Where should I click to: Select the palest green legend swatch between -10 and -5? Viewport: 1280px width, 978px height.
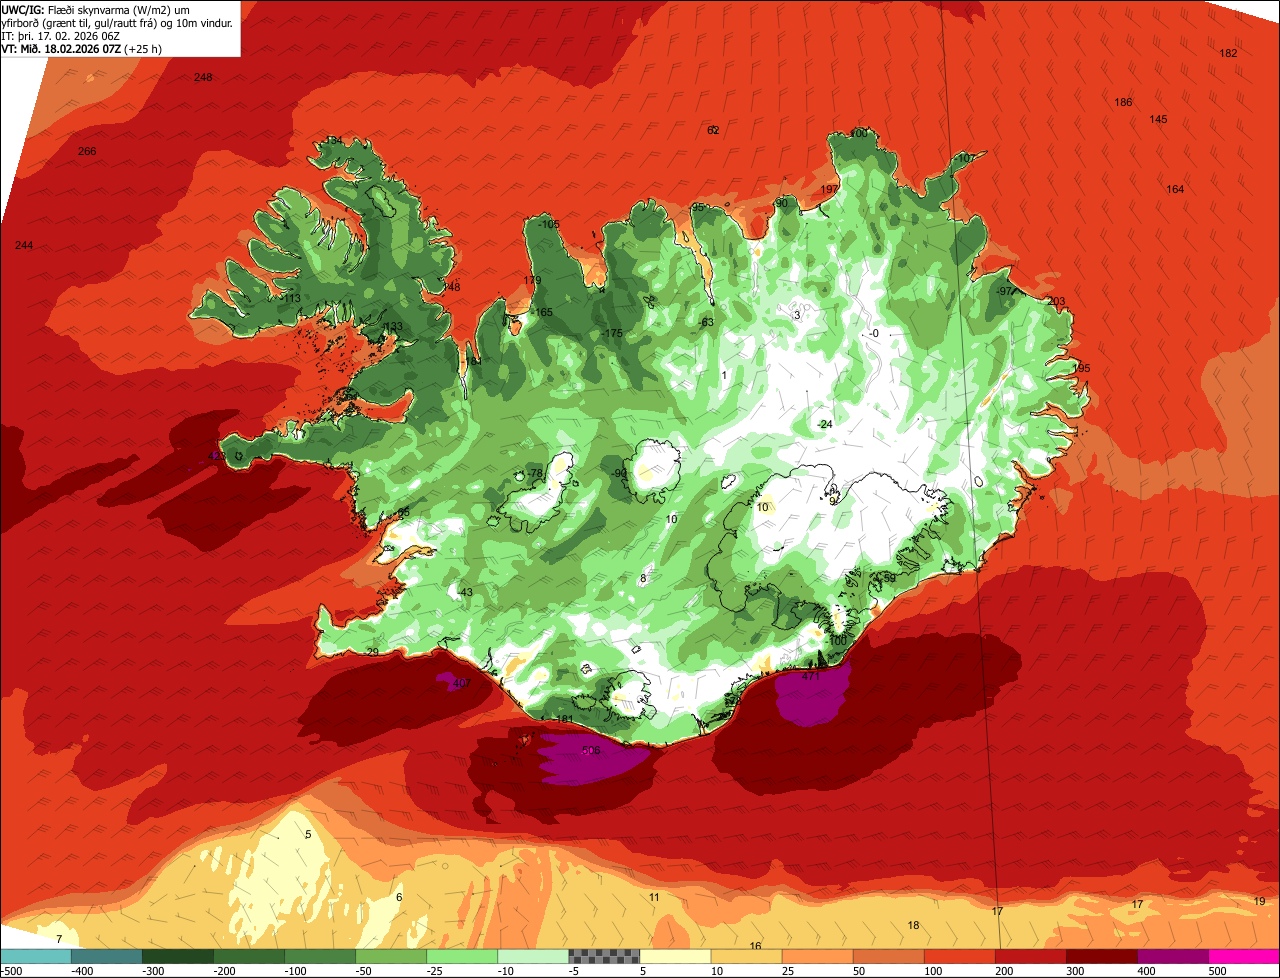tap(533, 956)
